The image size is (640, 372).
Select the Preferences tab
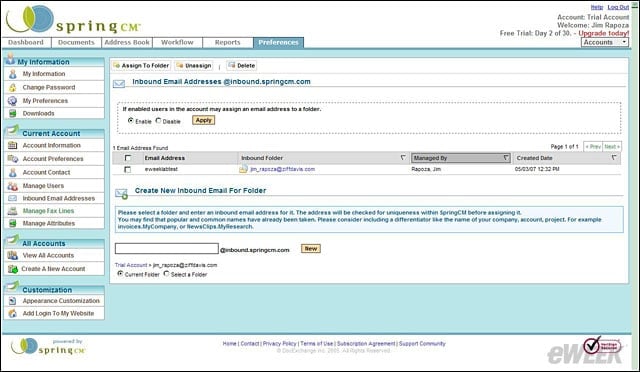pos(278,42)
